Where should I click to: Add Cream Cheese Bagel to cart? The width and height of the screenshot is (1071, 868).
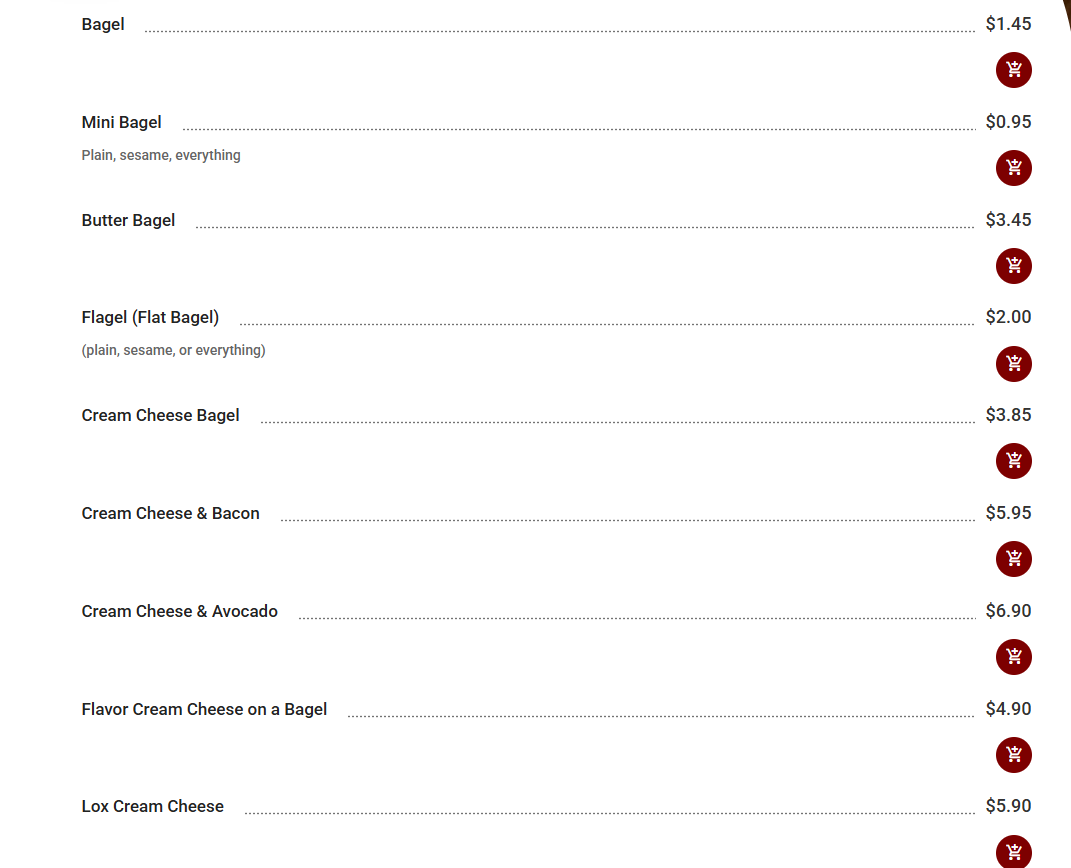tap(1013, 461)
